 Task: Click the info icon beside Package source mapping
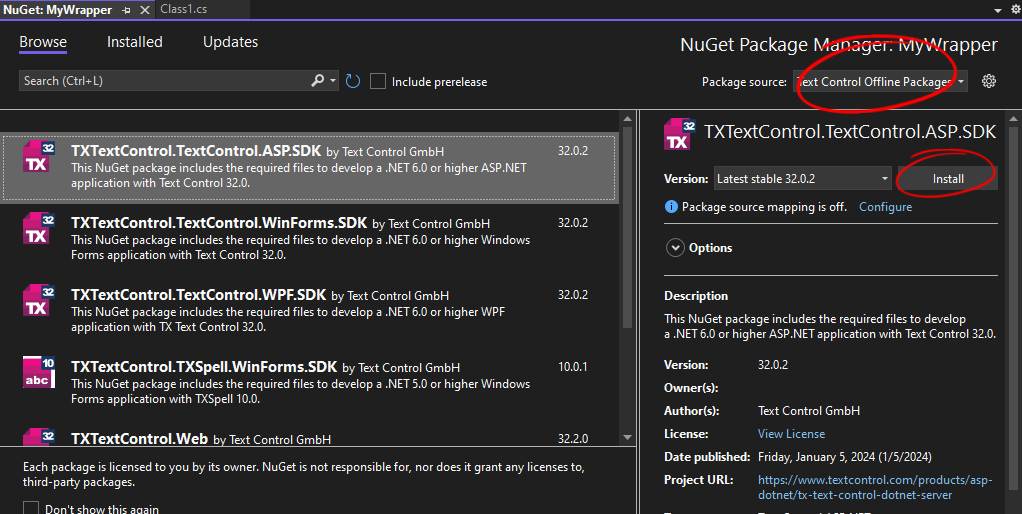click(671, 207)
